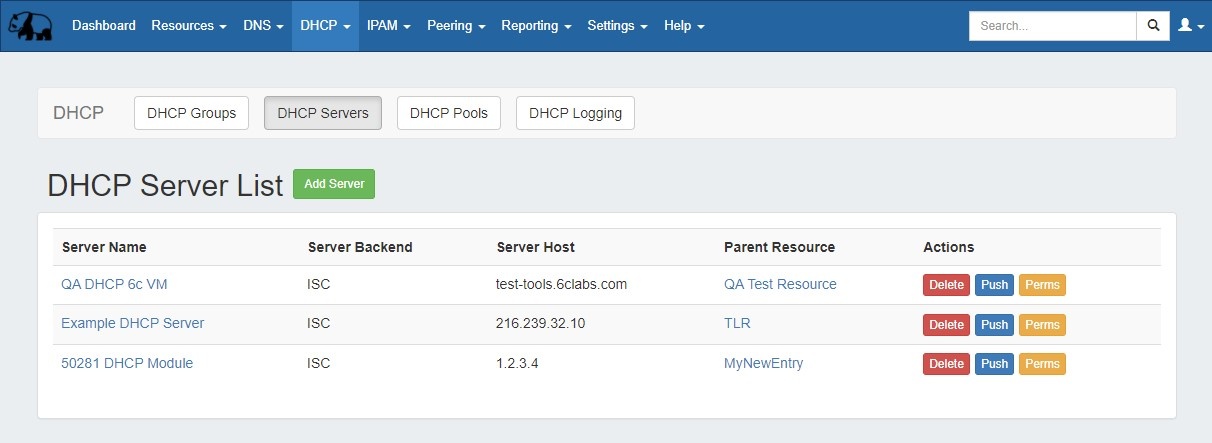The image size is (1212, 443).
Task: Click the search magnifier icon
Action: click(x=1153, y=26)
